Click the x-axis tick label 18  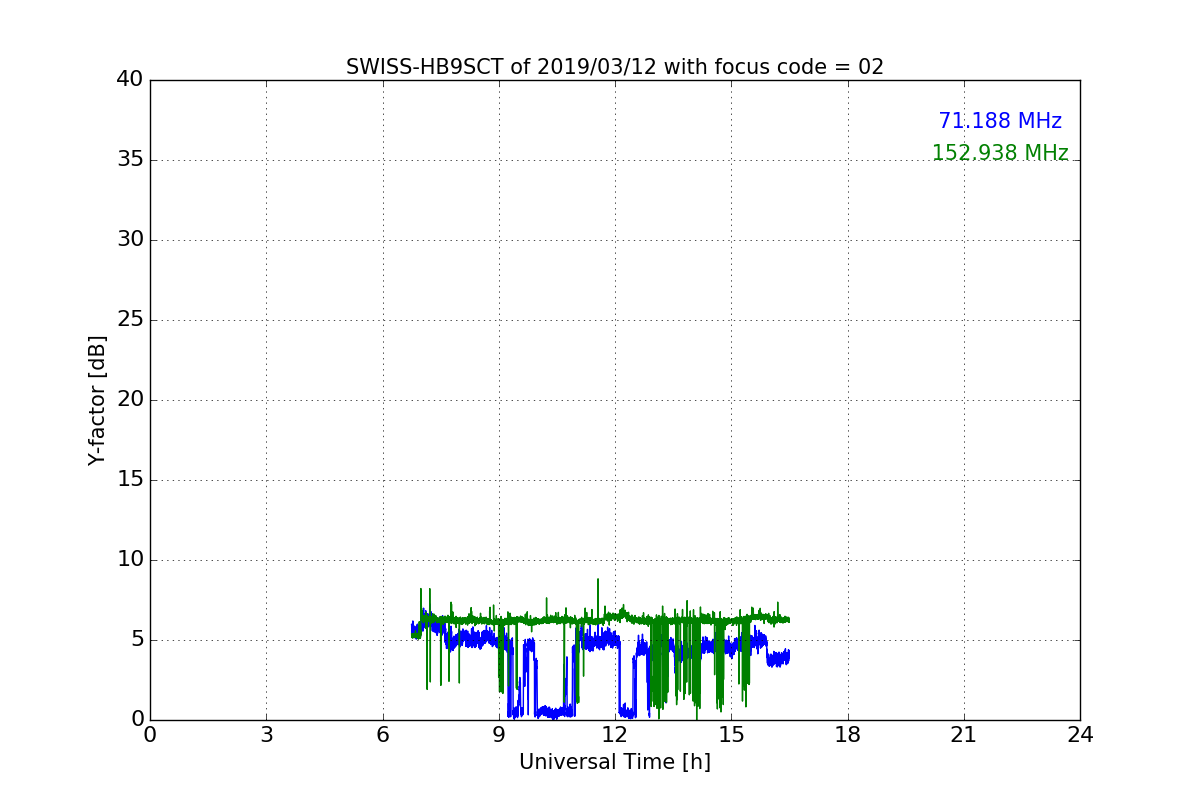(x=848, y=735)
